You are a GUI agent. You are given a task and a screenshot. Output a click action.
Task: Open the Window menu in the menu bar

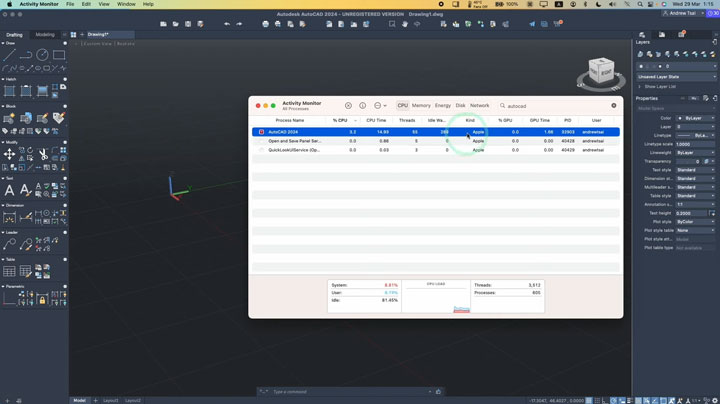tap(126, 4)
